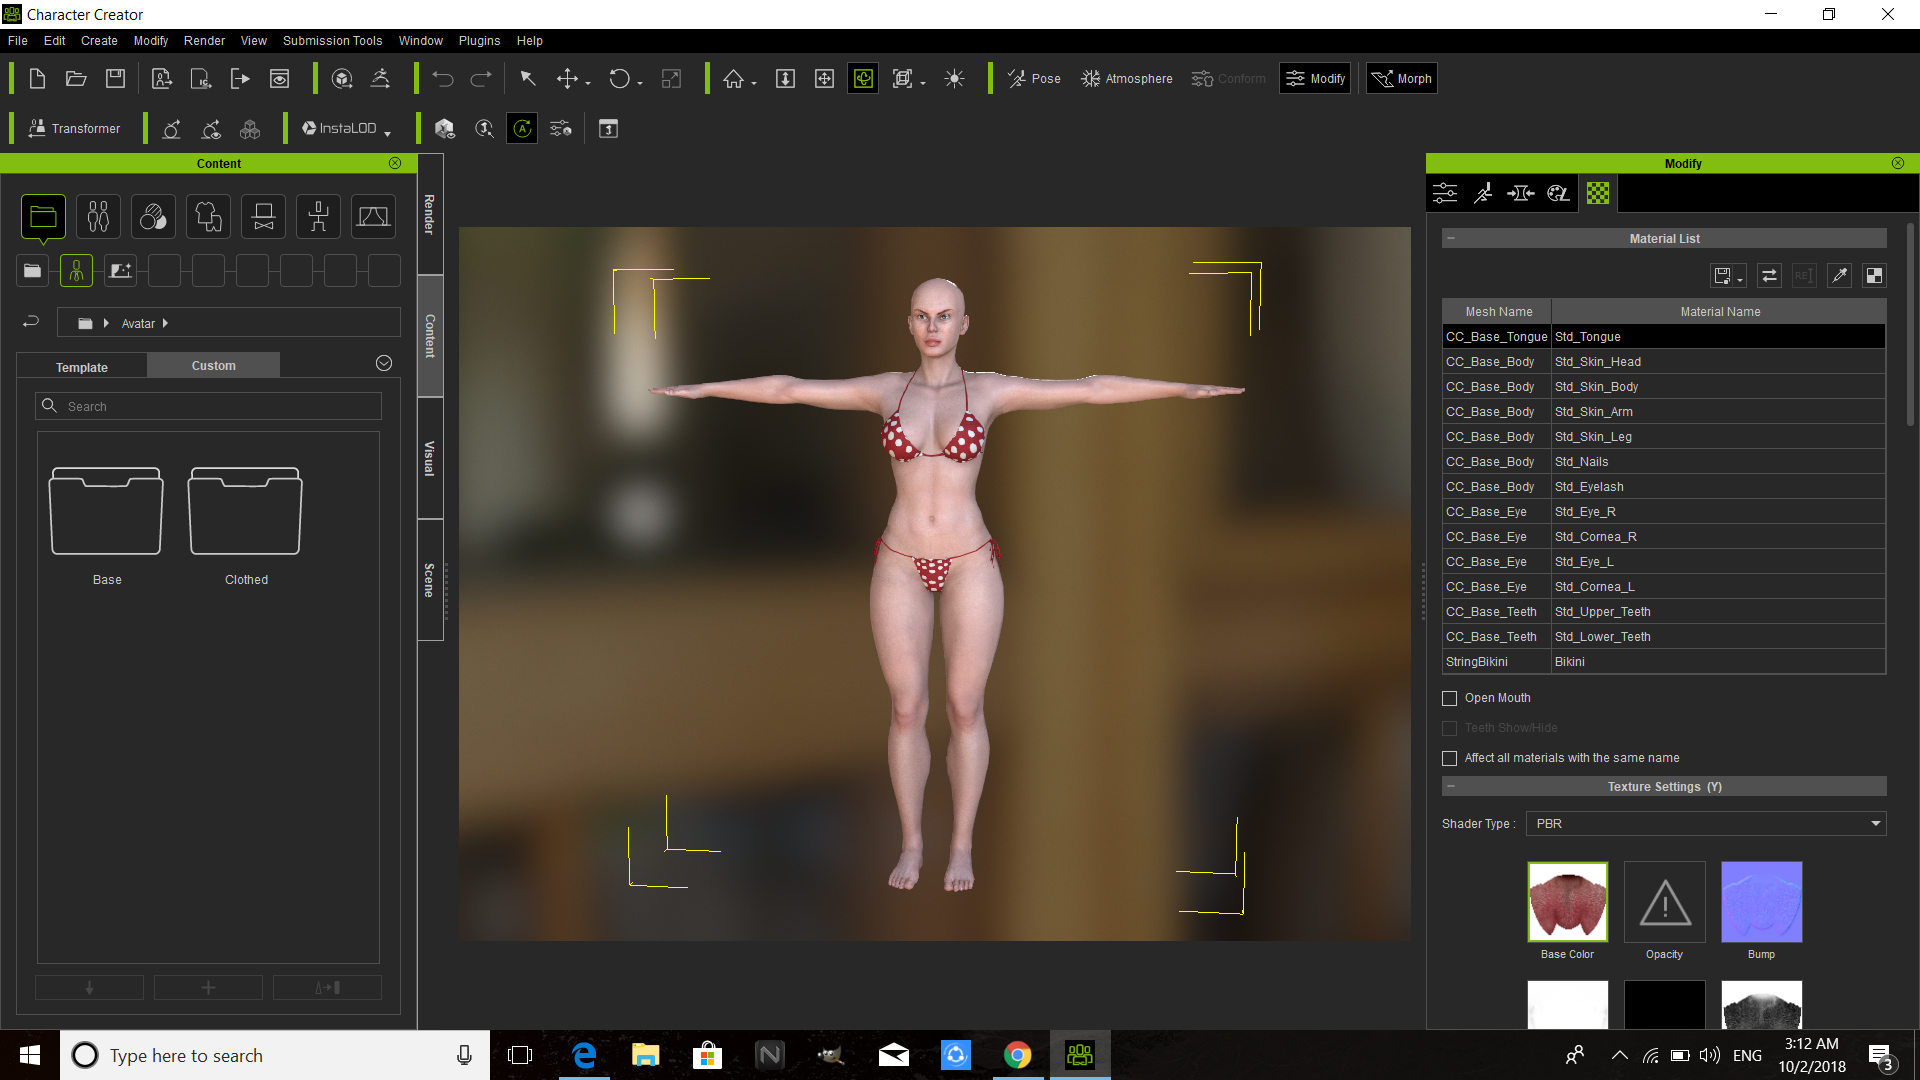Open File Explorer from the taskbar
This screenshot has width=1920, height=1080.
[x=645, y=1055]
